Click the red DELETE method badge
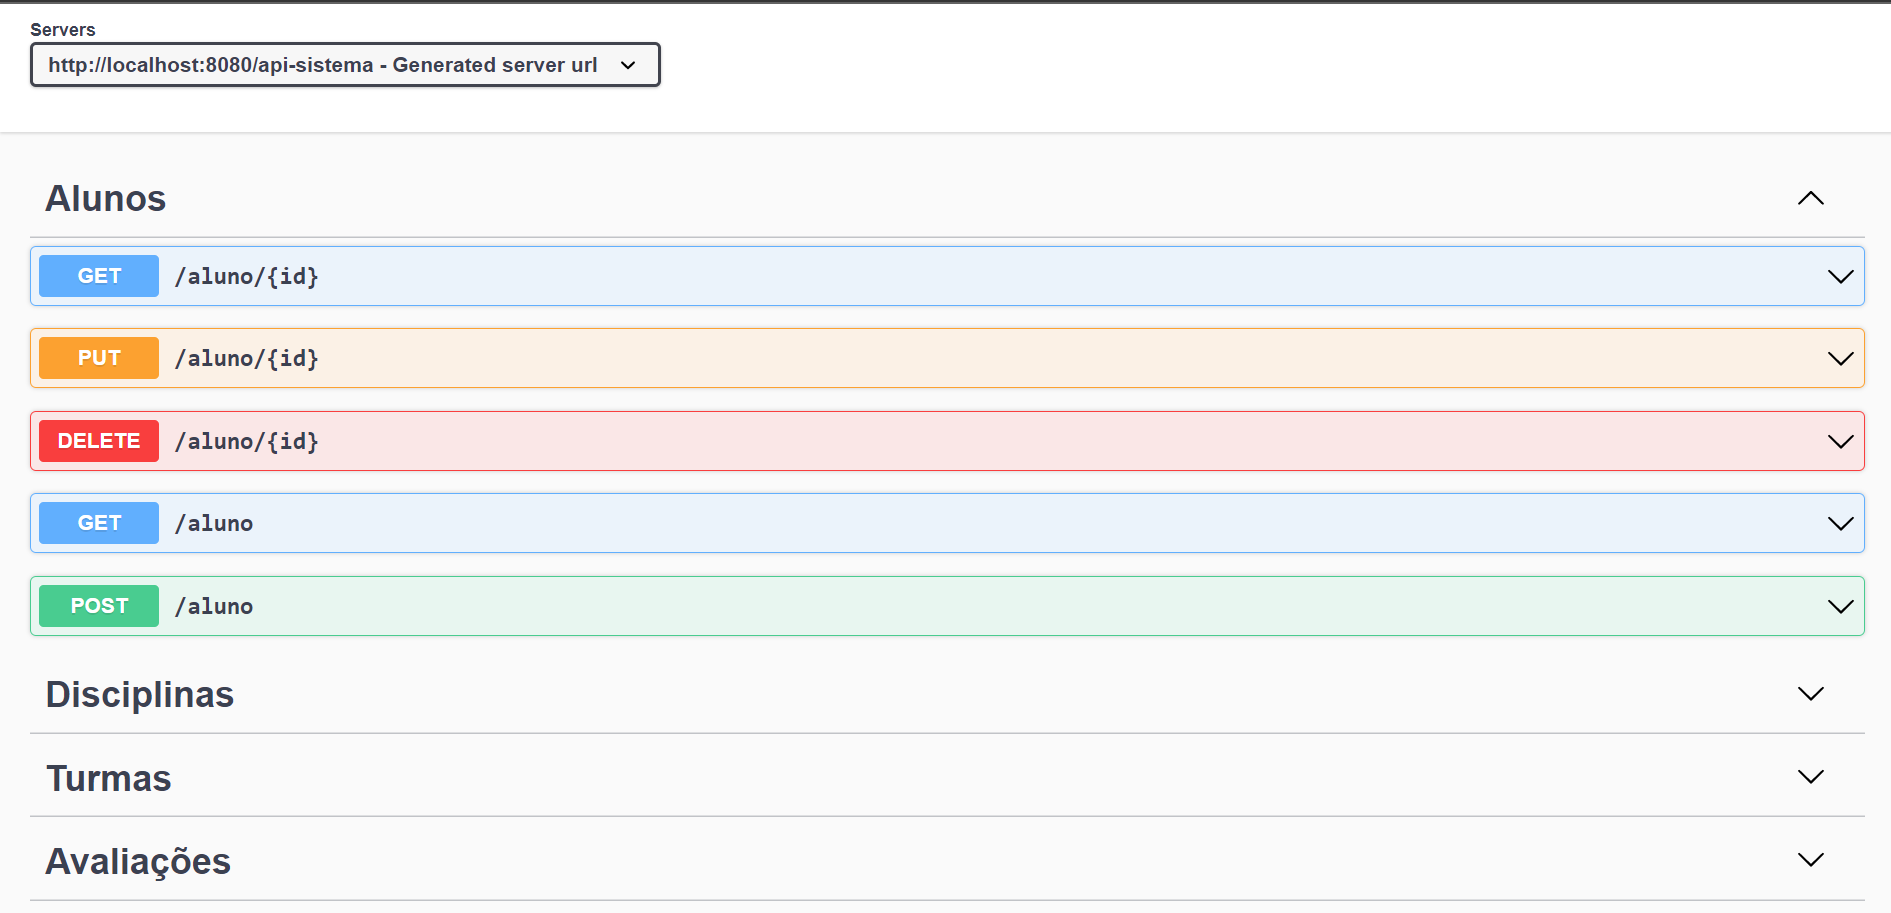This screenshot has width=1891, height=913. click(99, 441)
